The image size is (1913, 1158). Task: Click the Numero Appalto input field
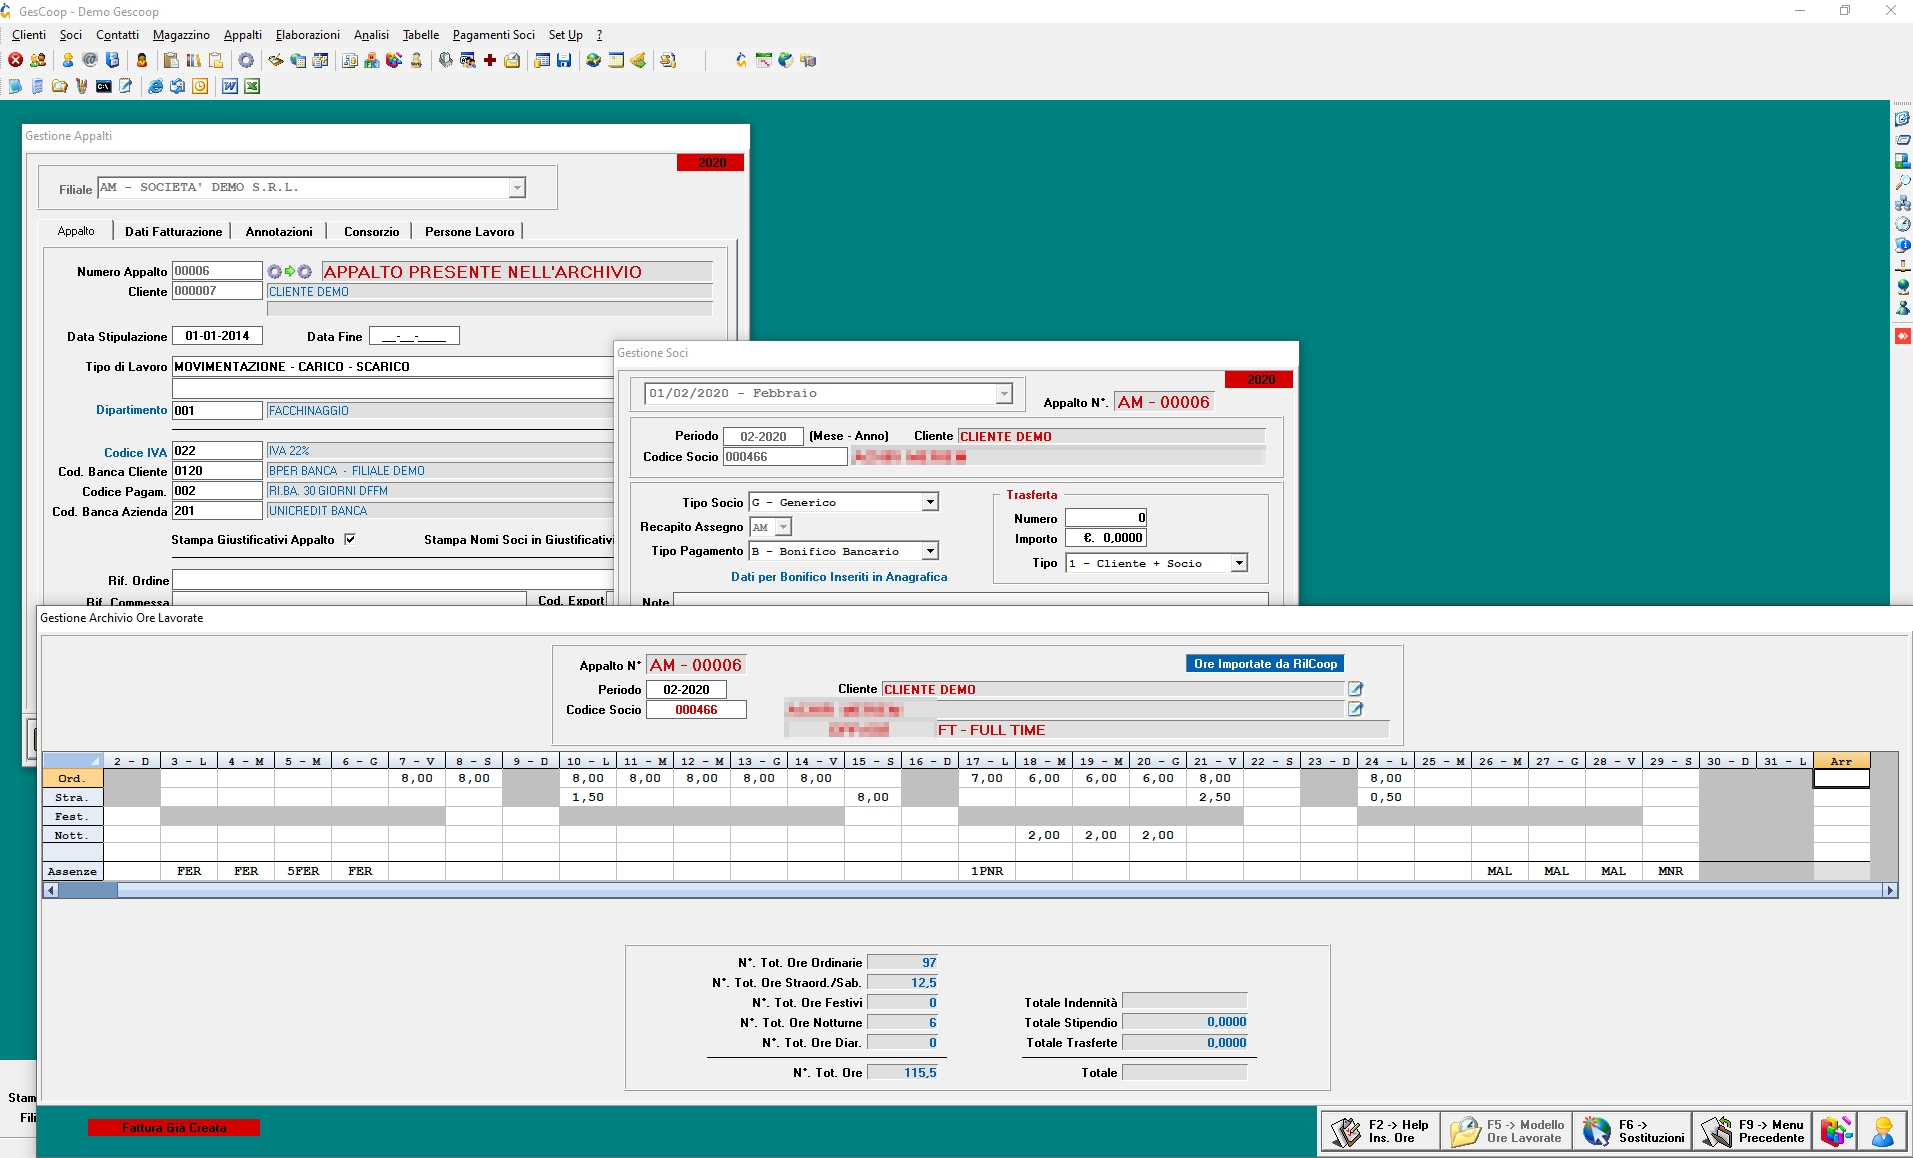(216, 270)
